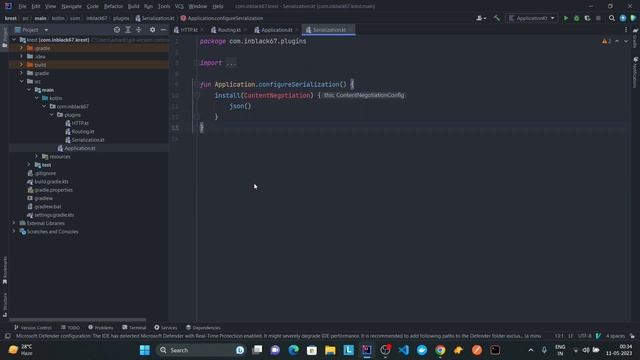This screenshot has width=640, height=360.
Task: Expand the resources folder
Action: (36, 156)
